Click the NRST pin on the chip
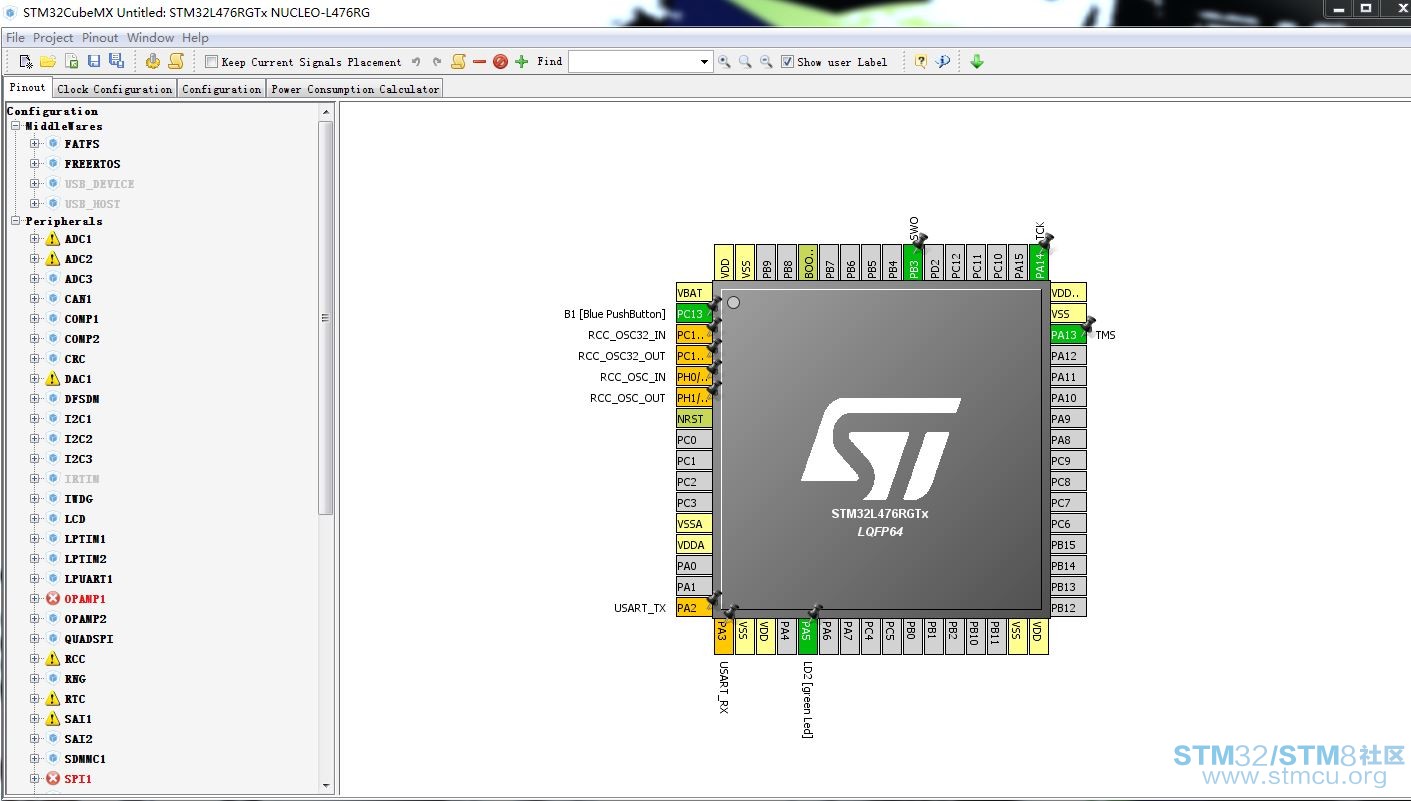 tap(694, 419)
